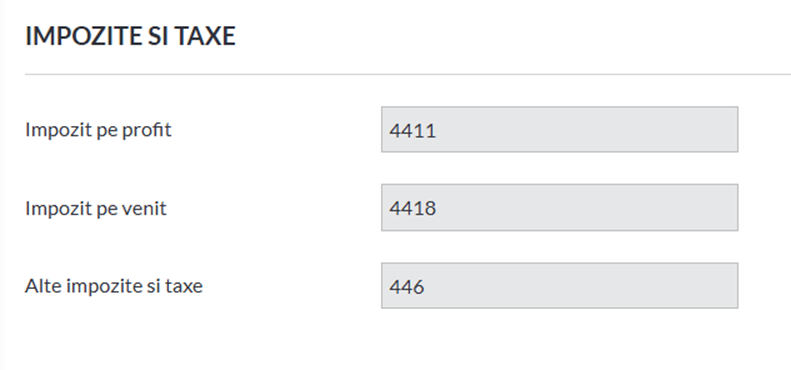Viewport: 791px width, 370px height.
Task: Click the 'Alte impozite si taxe' label
Action: pyautogui.click(x=114, y=286)
